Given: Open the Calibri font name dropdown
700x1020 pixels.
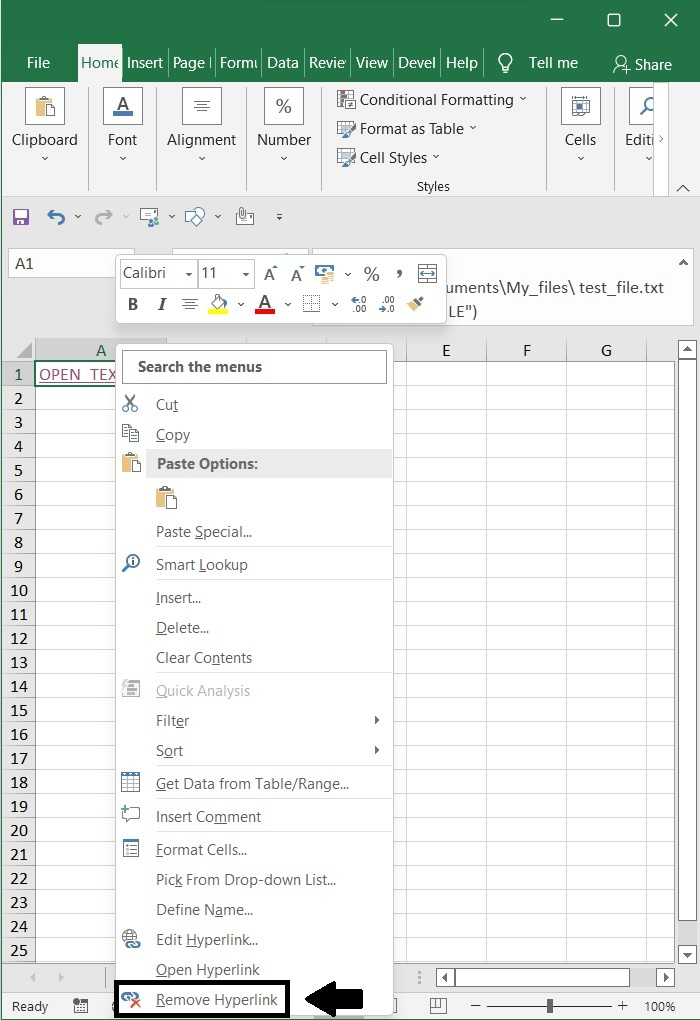Looking at the screenshot, I should 189,275.
